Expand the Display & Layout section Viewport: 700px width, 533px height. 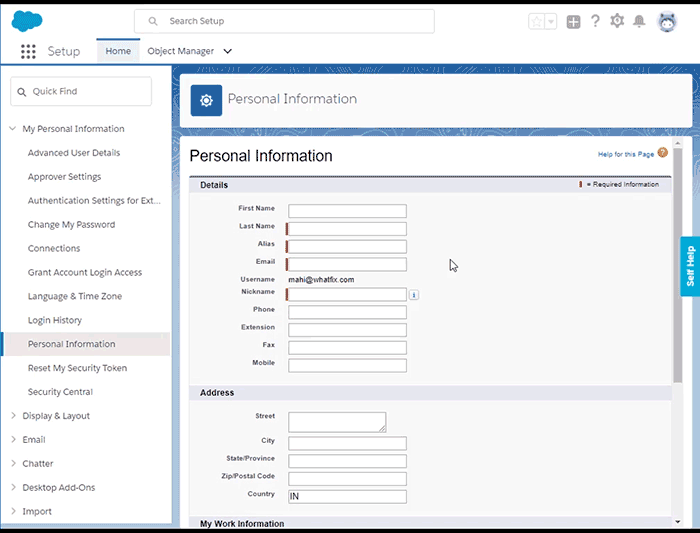(x=13, y=416)
